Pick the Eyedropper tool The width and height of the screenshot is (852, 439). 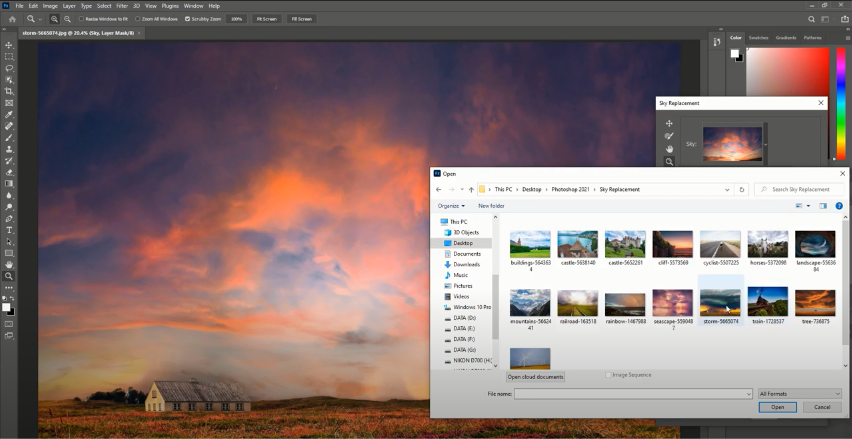click(9, 114)
